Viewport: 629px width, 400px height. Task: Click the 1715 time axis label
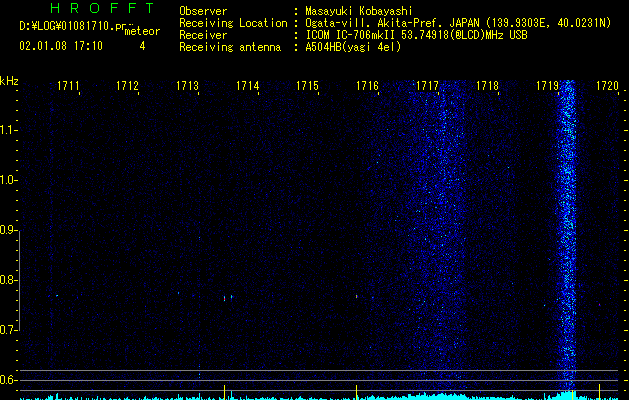(307, 86)
